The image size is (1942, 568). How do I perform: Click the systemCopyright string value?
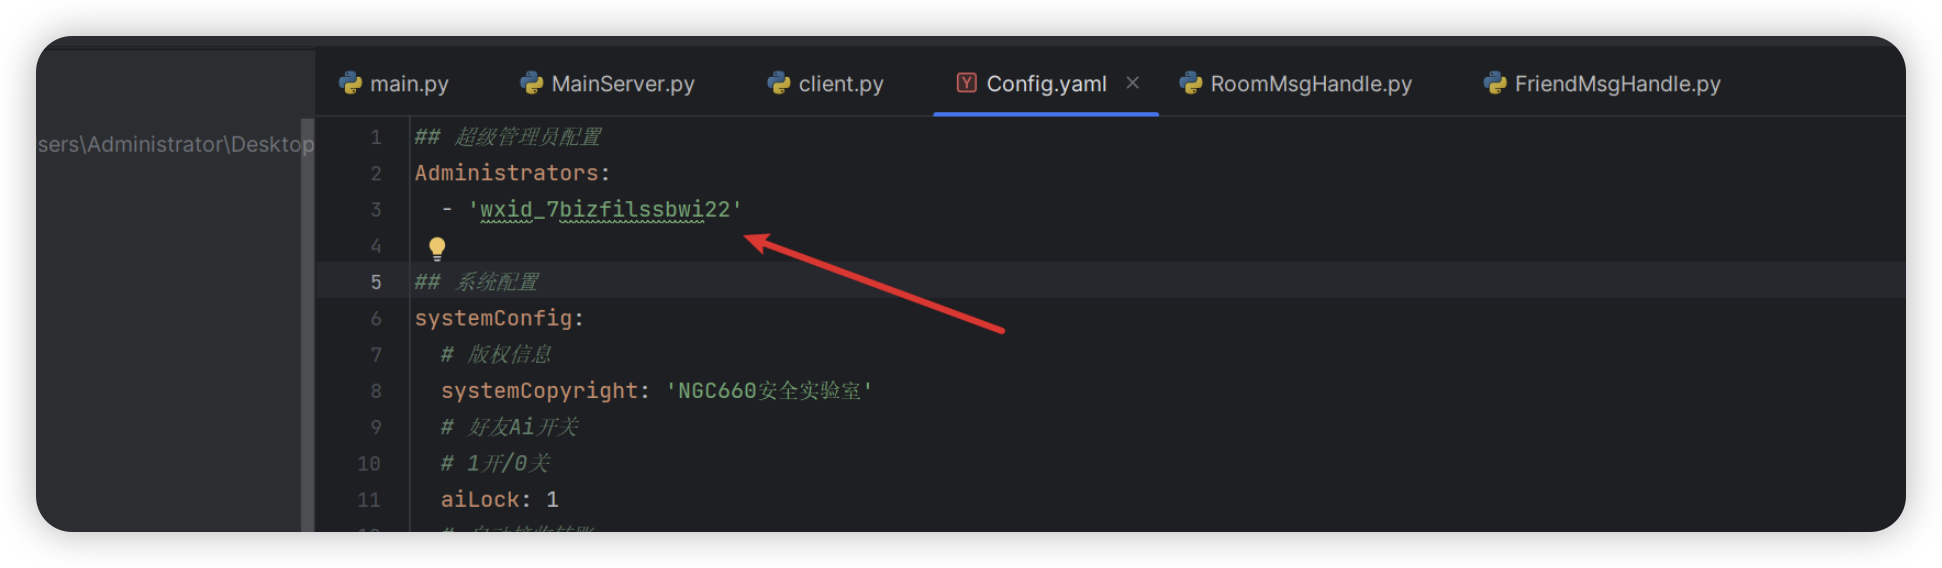point(769,391)
